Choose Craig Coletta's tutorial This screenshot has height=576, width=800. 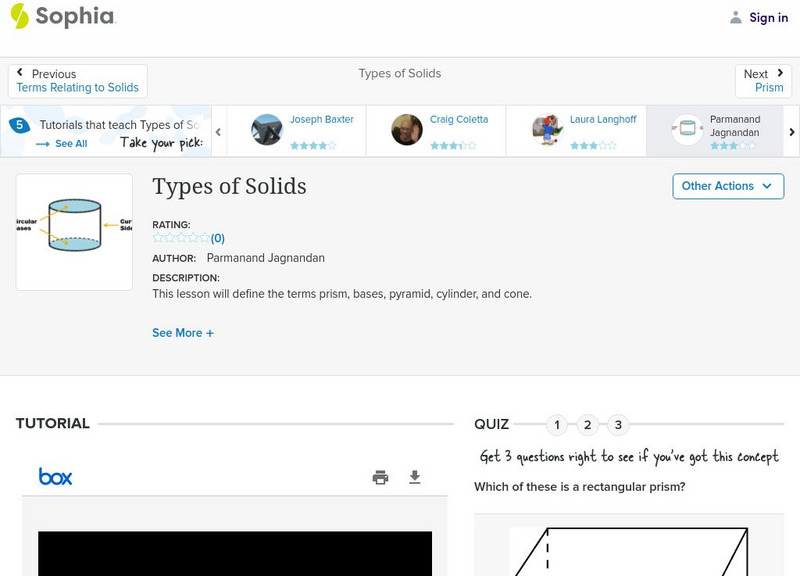pos(407,130)
